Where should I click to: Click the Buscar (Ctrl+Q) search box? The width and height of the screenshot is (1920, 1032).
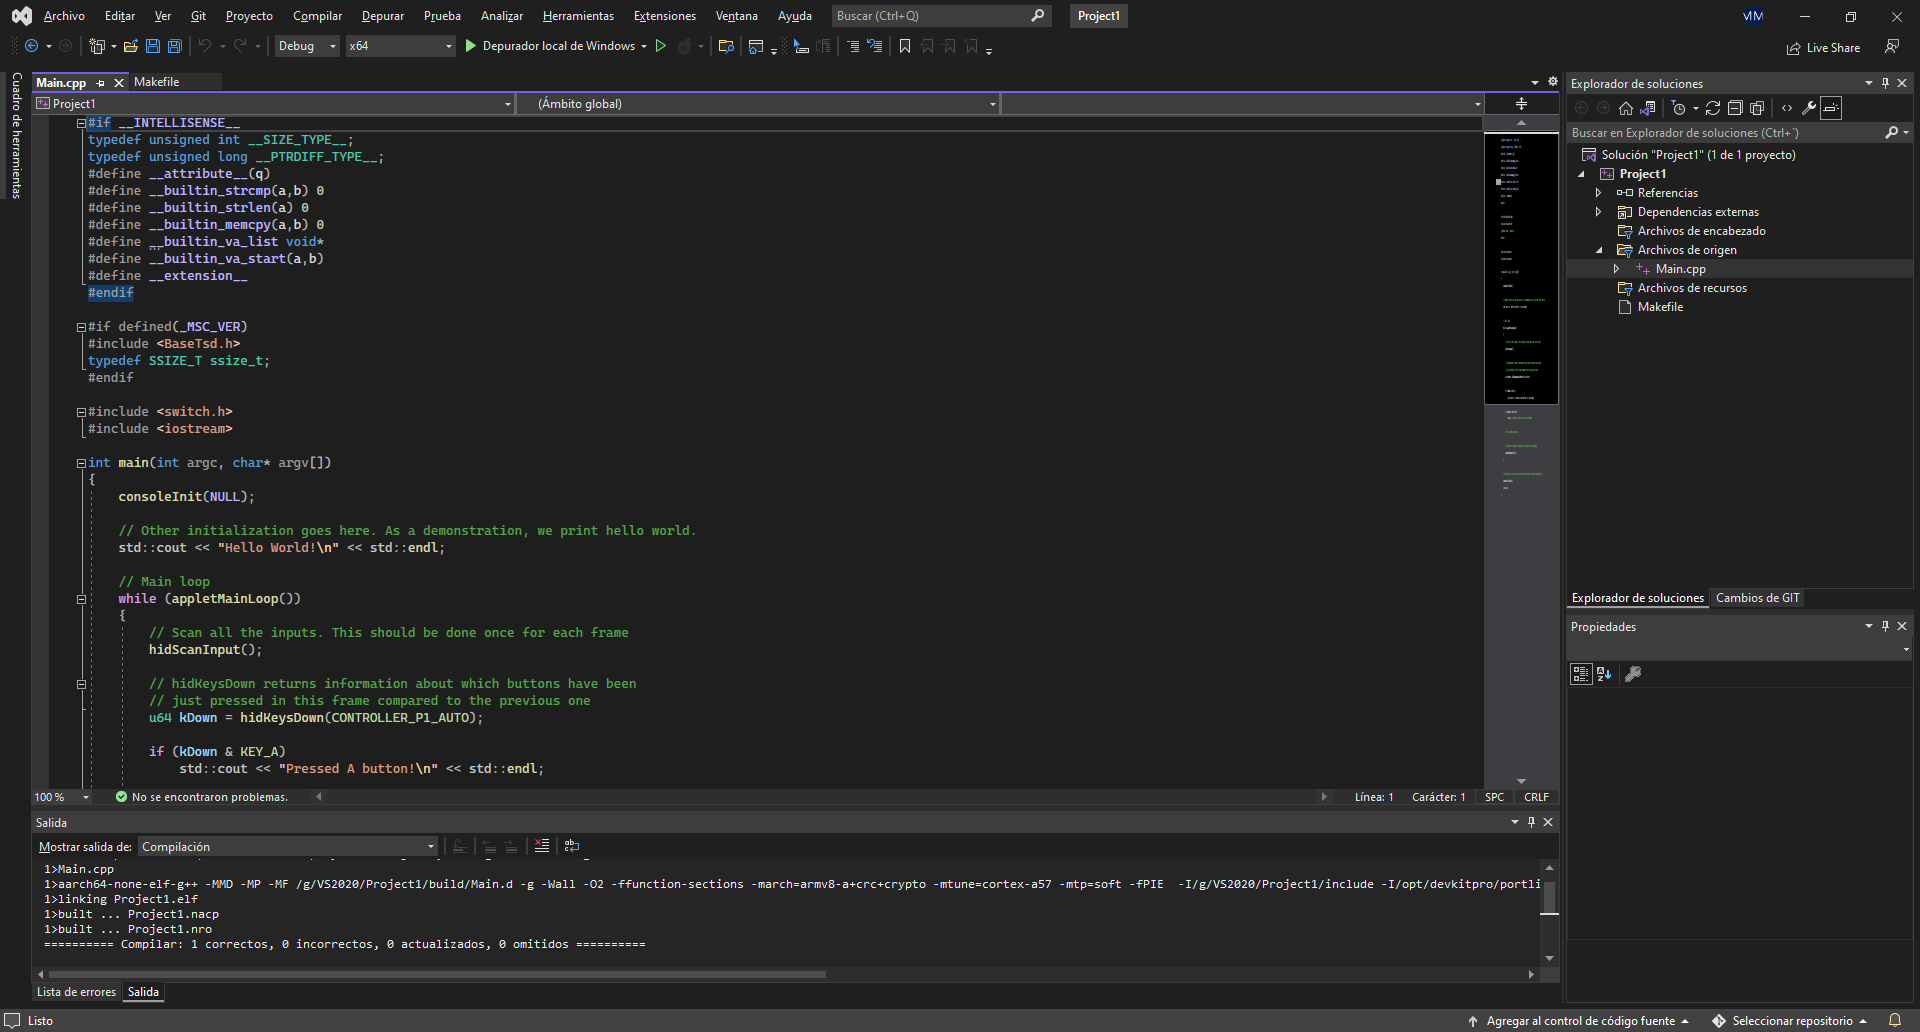(x=940, y=16)
